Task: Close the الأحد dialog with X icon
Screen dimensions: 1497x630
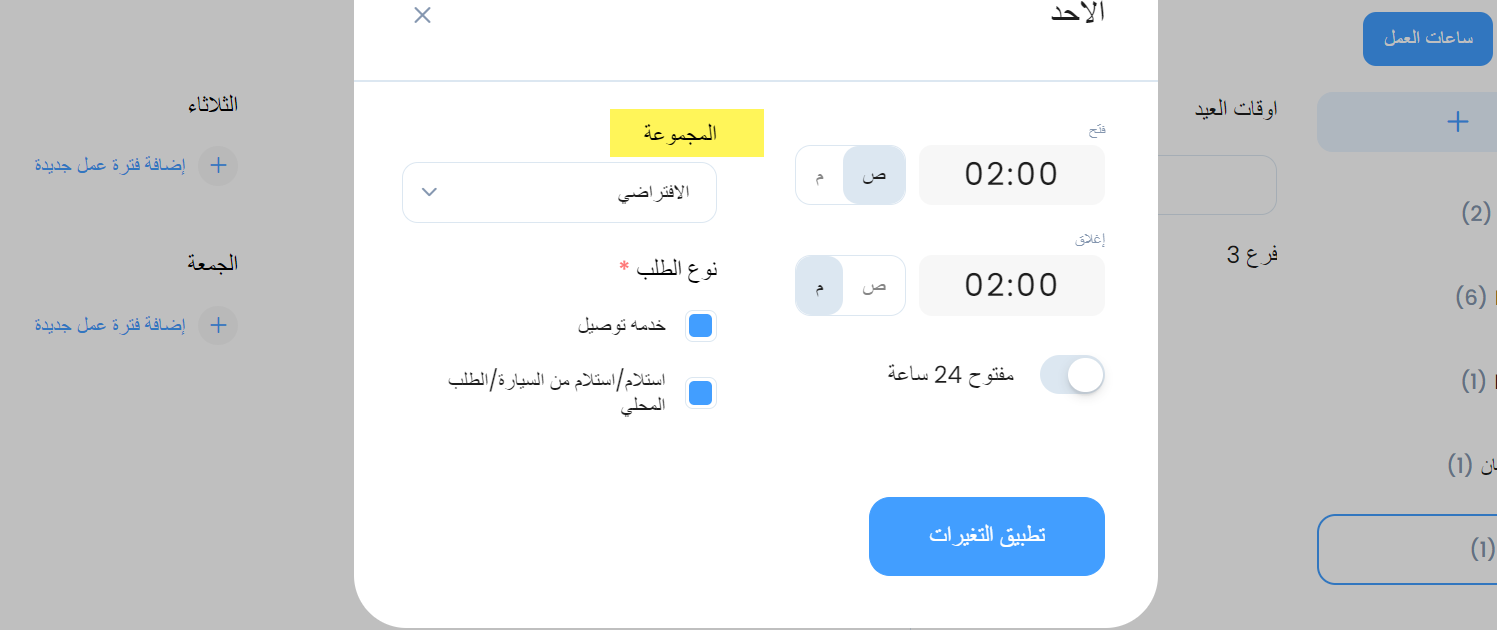Action: 422,15
